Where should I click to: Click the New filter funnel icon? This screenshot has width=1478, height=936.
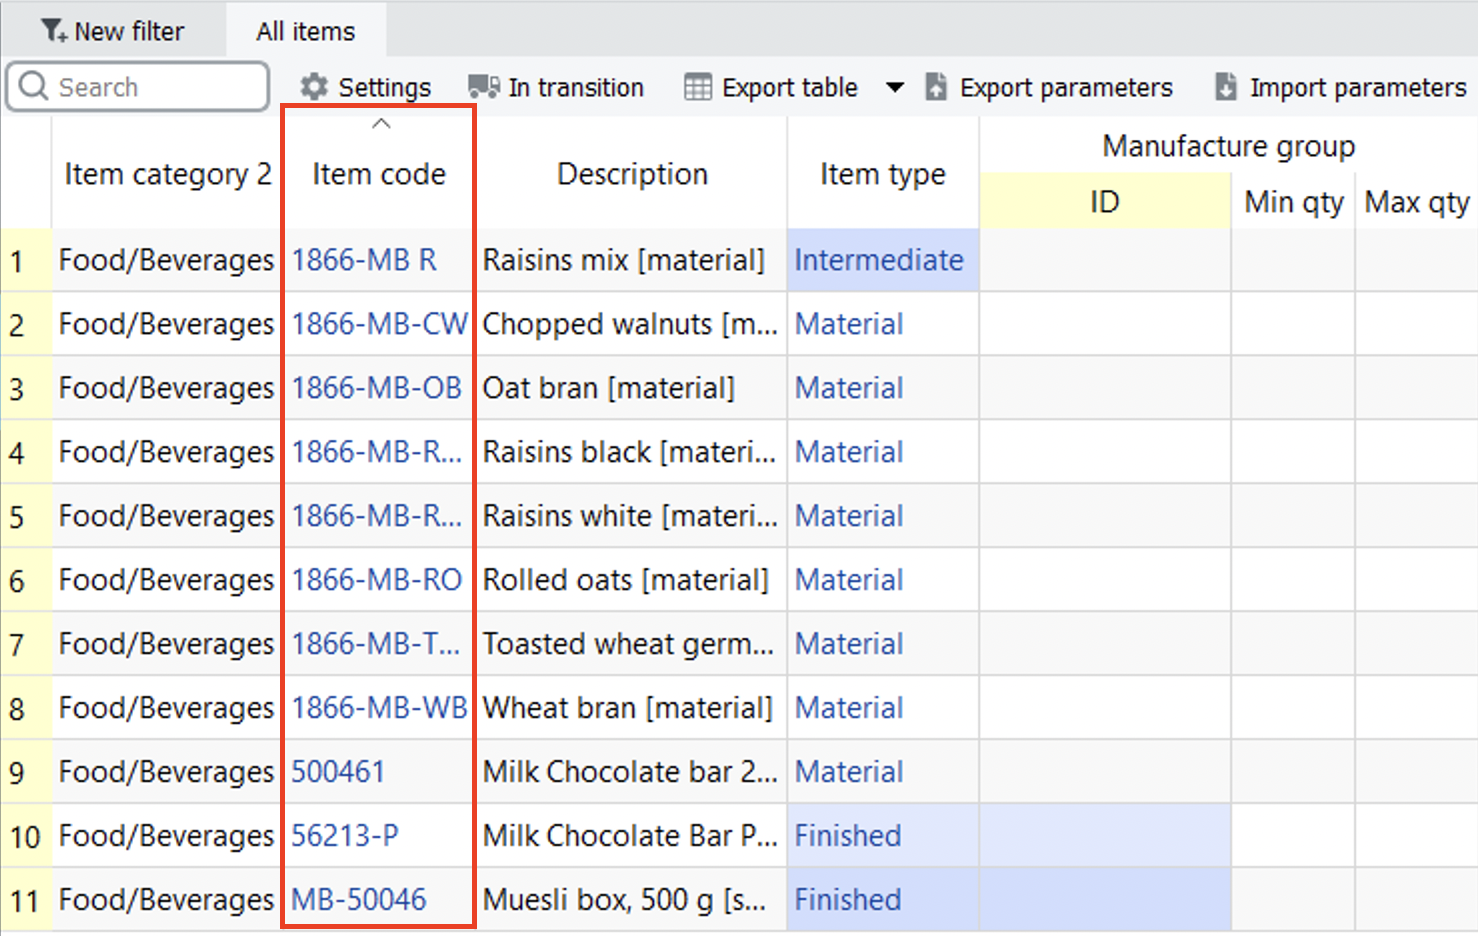(x=53, y=31)
